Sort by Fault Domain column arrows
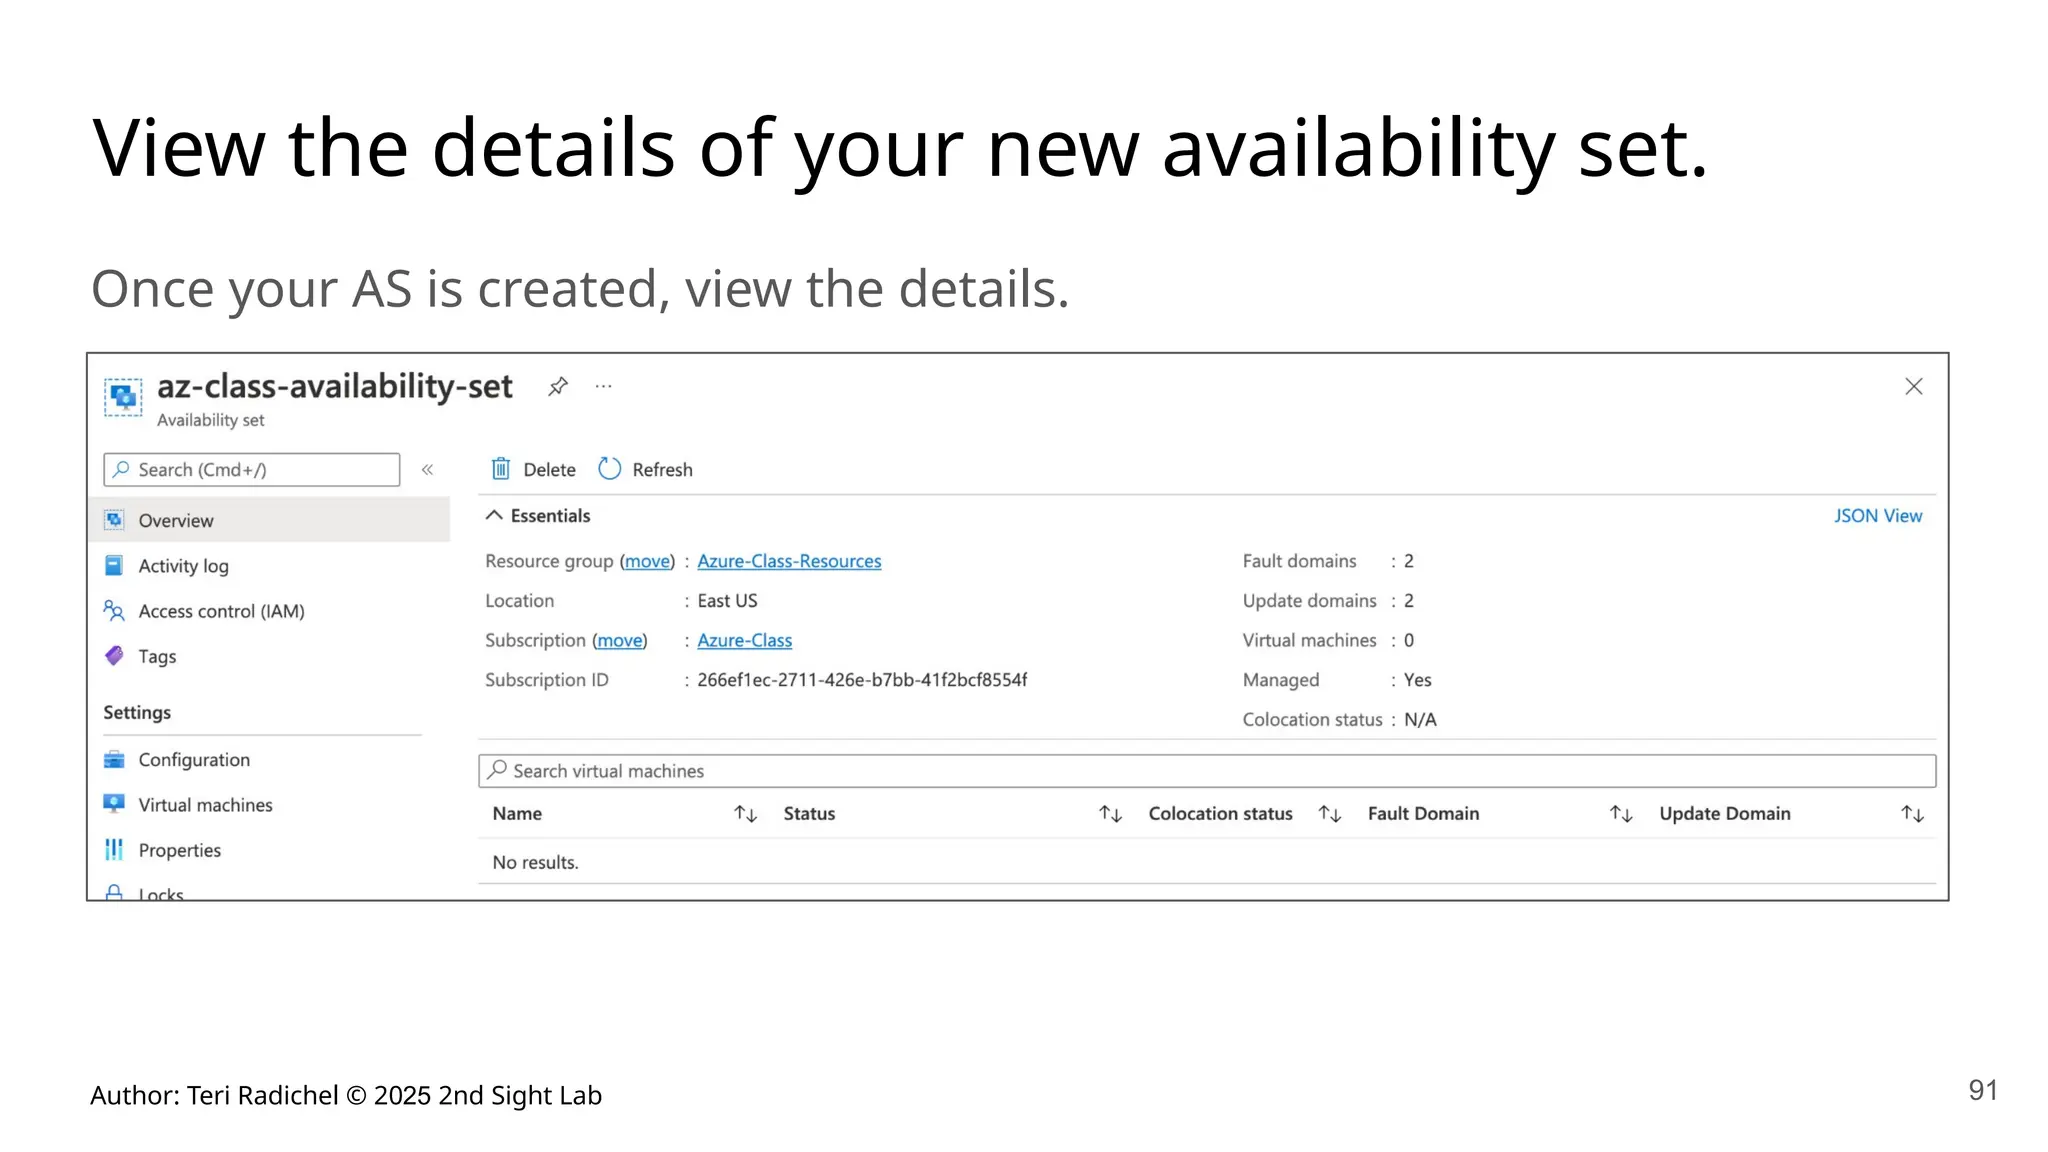This screenshot has width=2048, height=1152. 1620,814
